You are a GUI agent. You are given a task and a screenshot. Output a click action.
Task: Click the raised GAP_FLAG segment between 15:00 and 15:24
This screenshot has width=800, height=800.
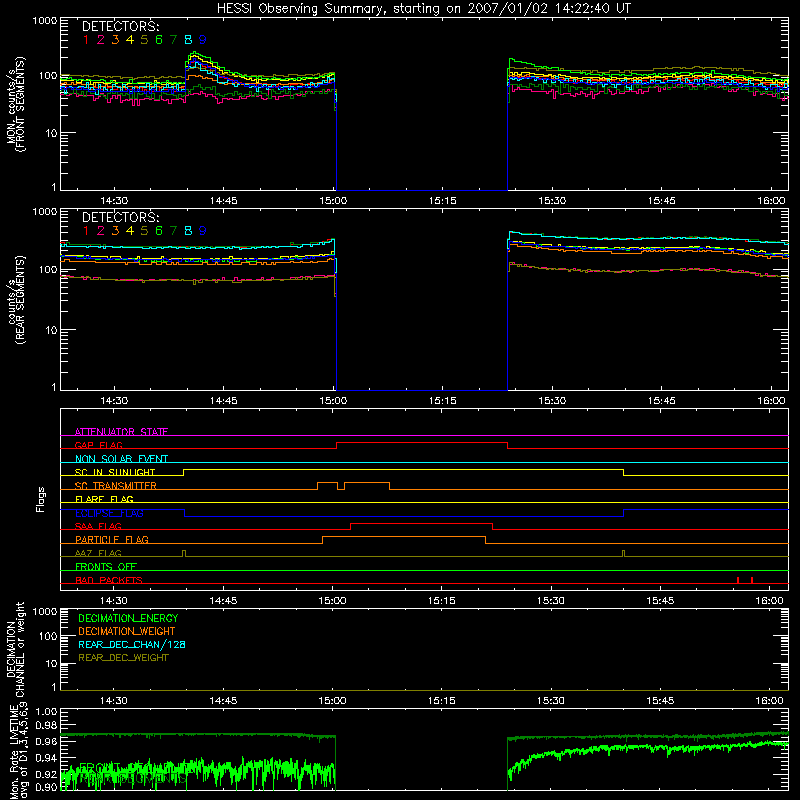point(422,443)
